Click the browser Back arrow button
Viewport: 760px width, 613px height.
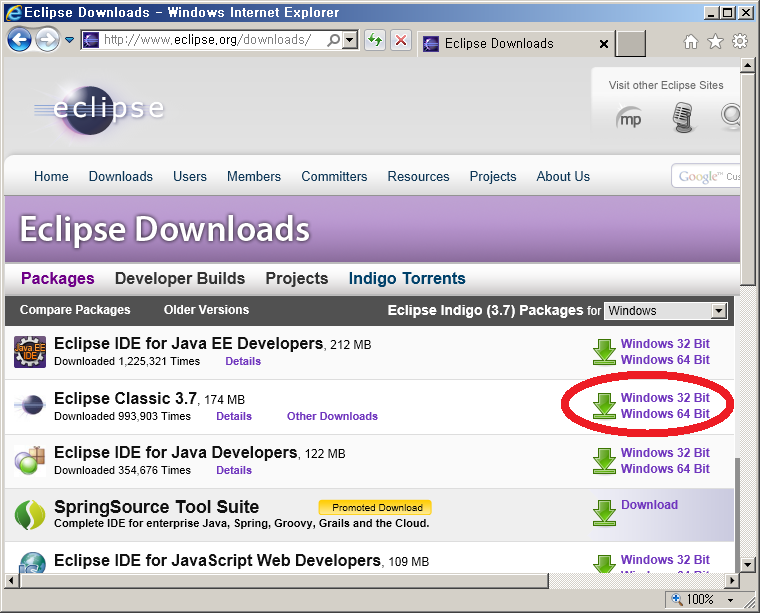(x=19, y=40)
